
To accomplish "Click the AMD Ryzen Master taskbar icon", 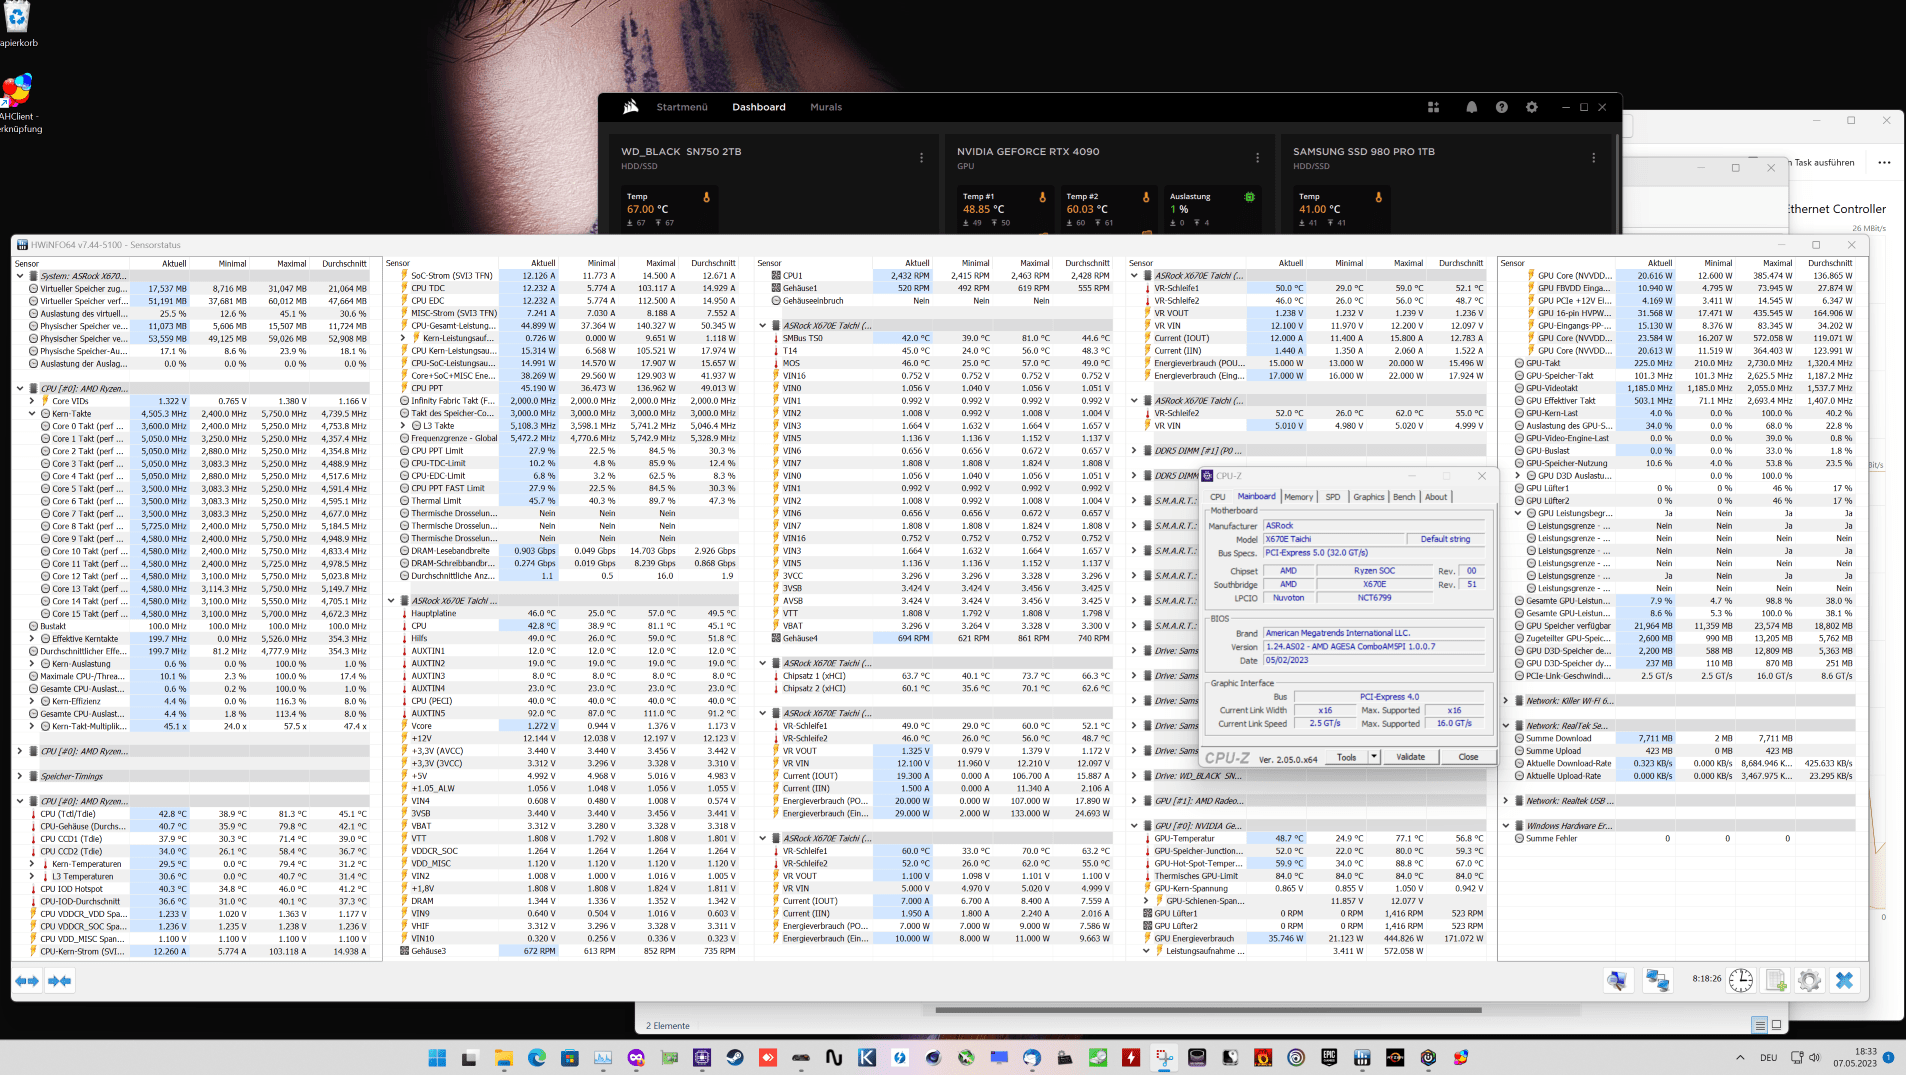I will point(1395,1057).
